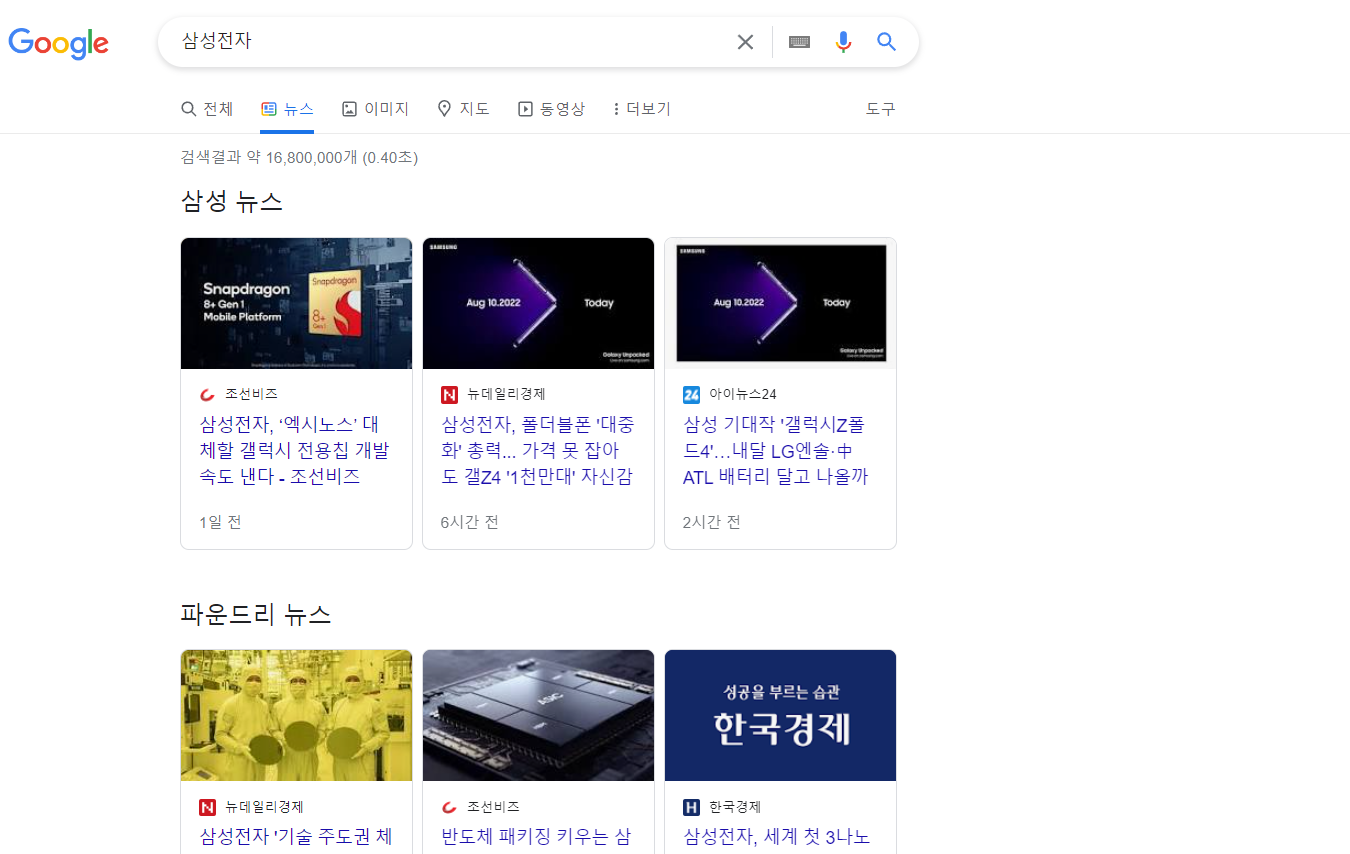Open the 도구 search tools
Screen dimensions: 1350x854
coord(880,109)
